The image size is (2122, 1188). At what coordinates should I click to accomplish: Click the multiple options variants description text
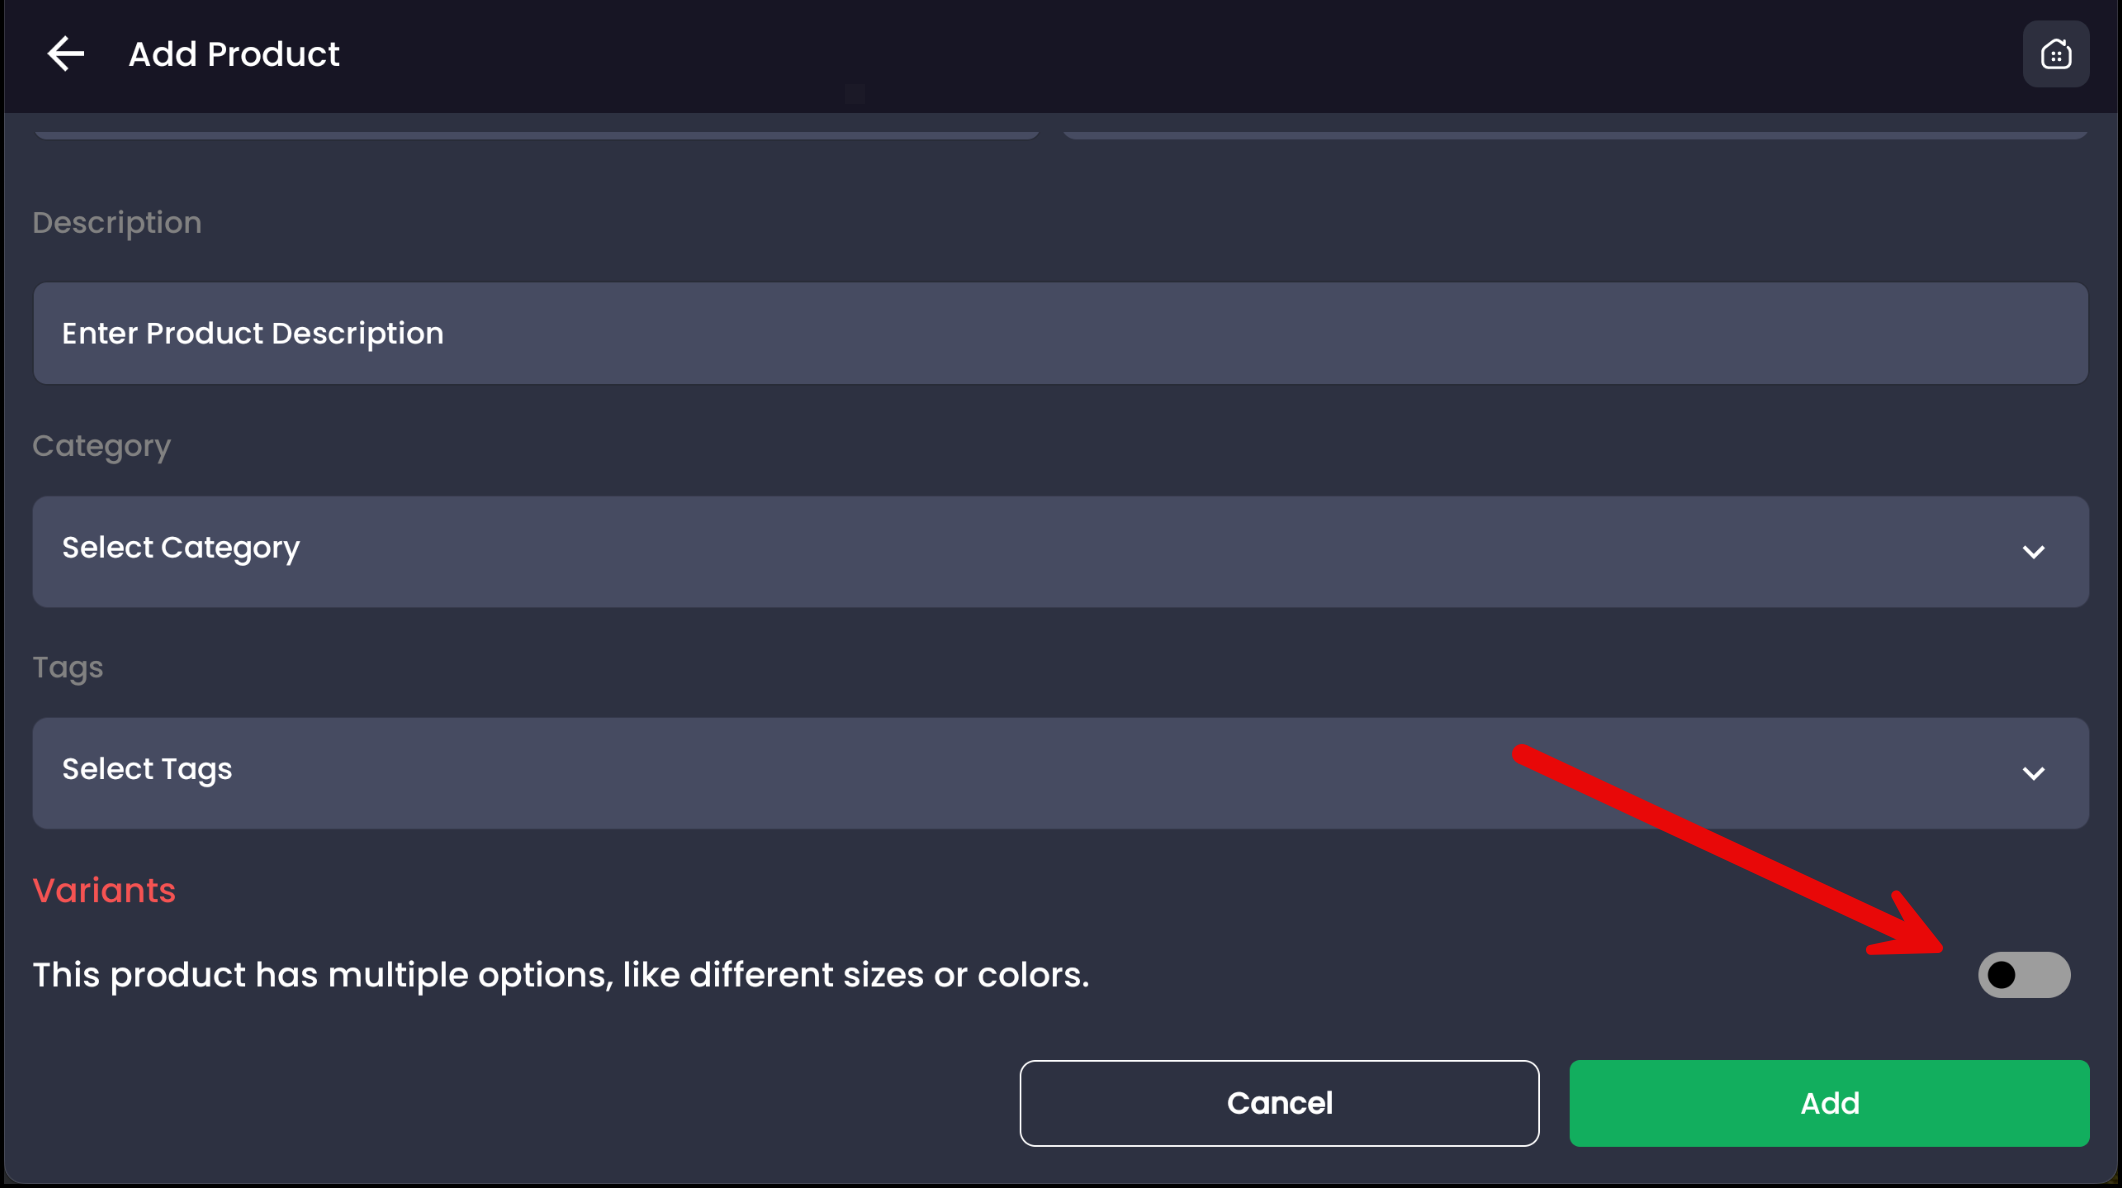point(560,974)
